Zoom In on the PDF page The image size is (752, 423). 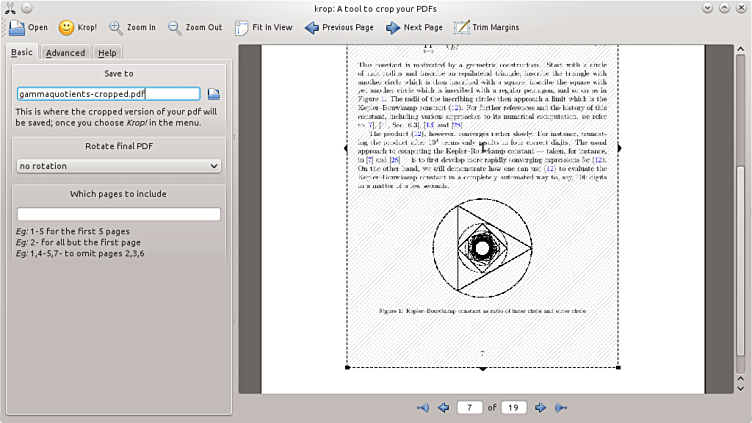(132, 28)
